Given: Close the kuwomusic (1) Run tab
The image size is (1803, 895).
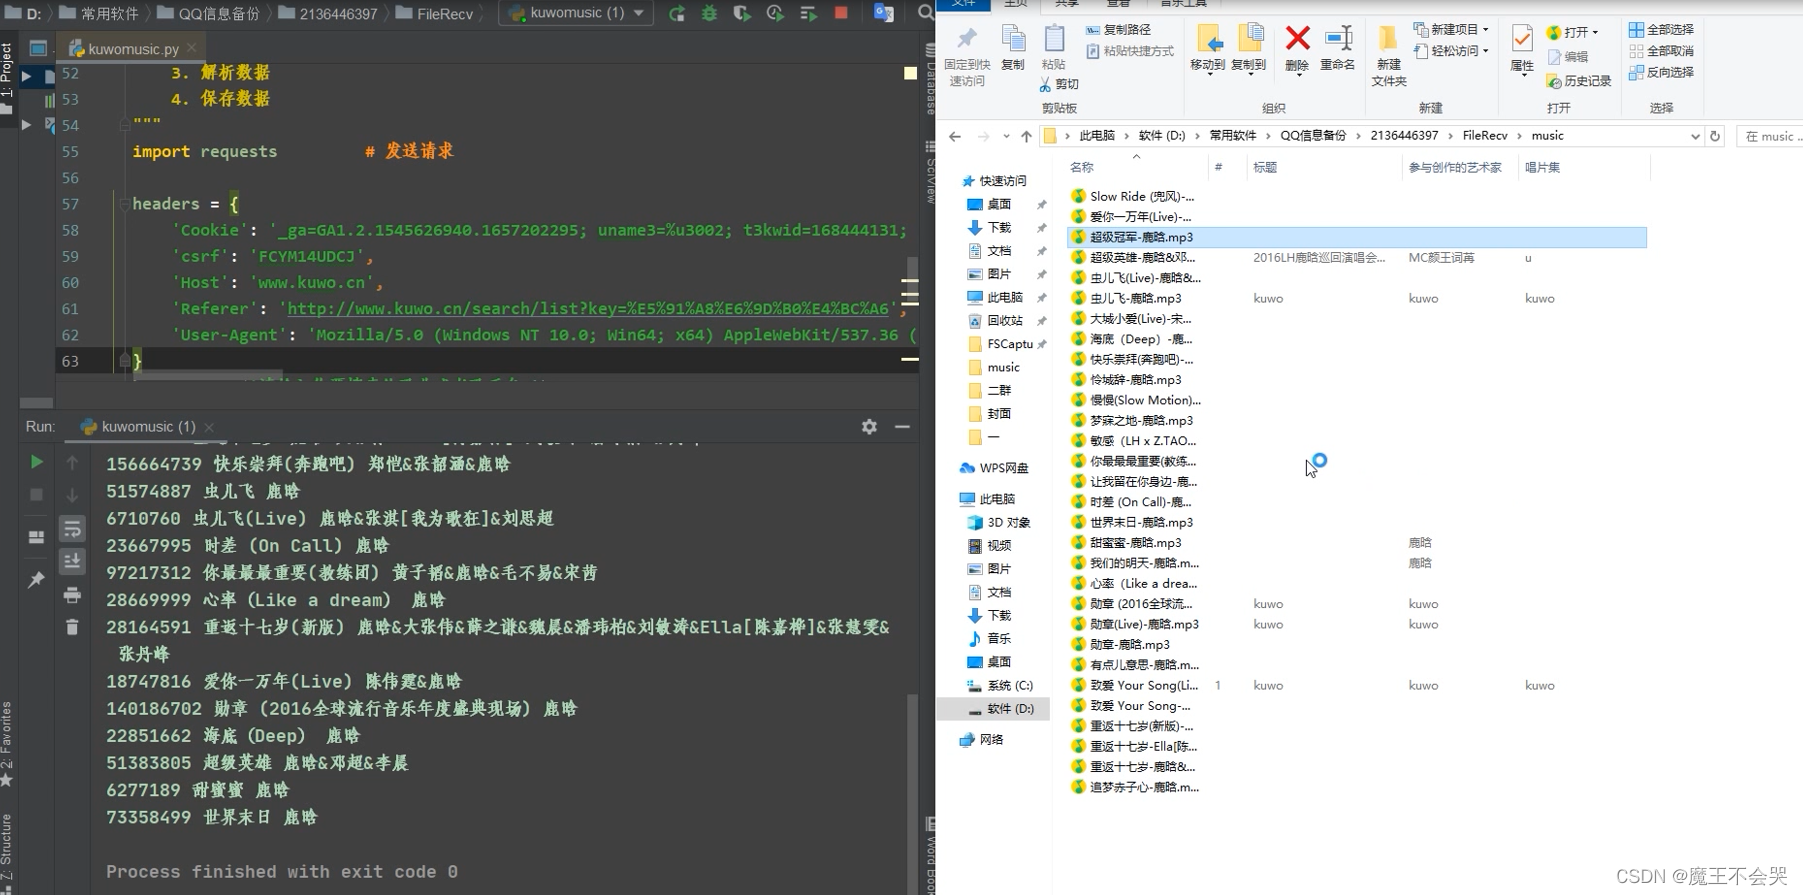Looking at the screenshot, I should pyautogui.click(x=209, y=427).
